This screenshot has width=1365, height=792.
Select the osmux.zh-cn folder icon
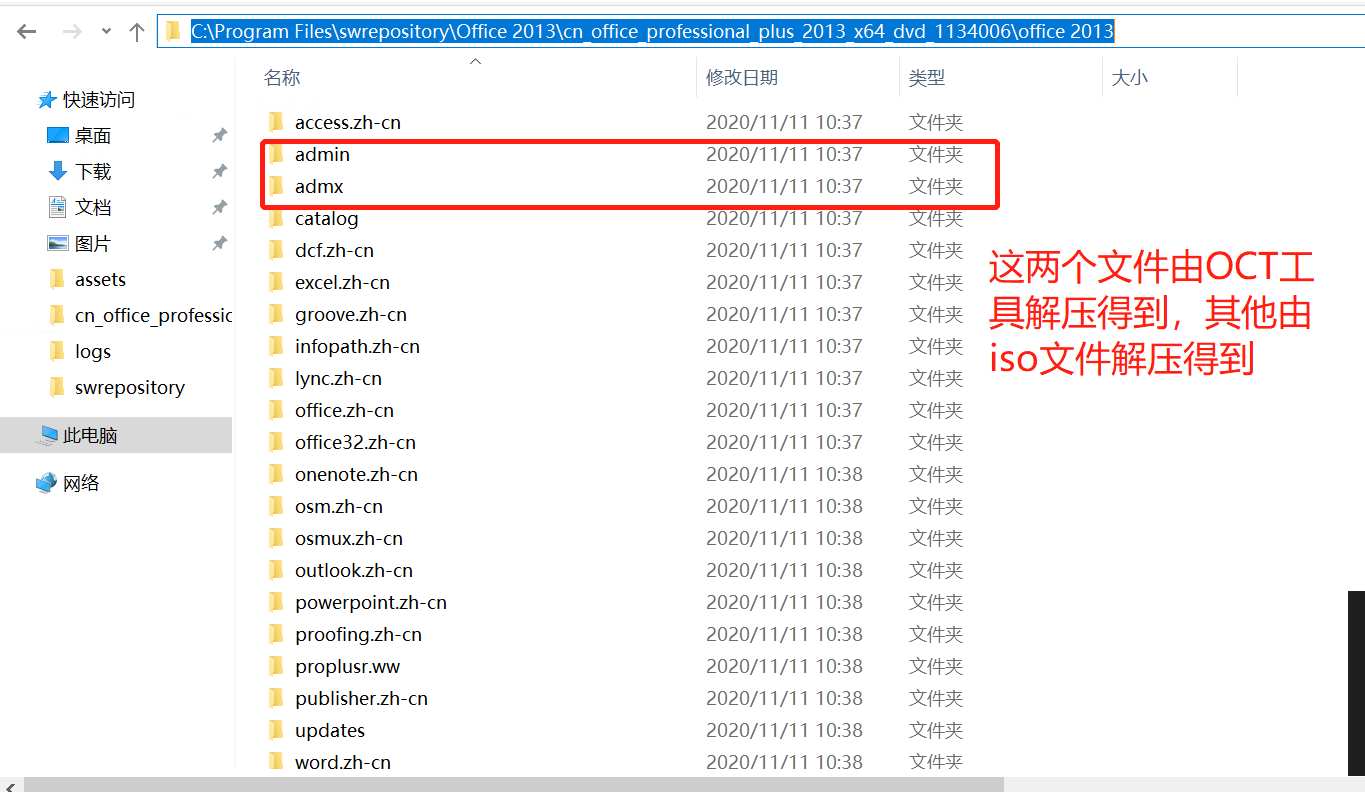point(277,538)
